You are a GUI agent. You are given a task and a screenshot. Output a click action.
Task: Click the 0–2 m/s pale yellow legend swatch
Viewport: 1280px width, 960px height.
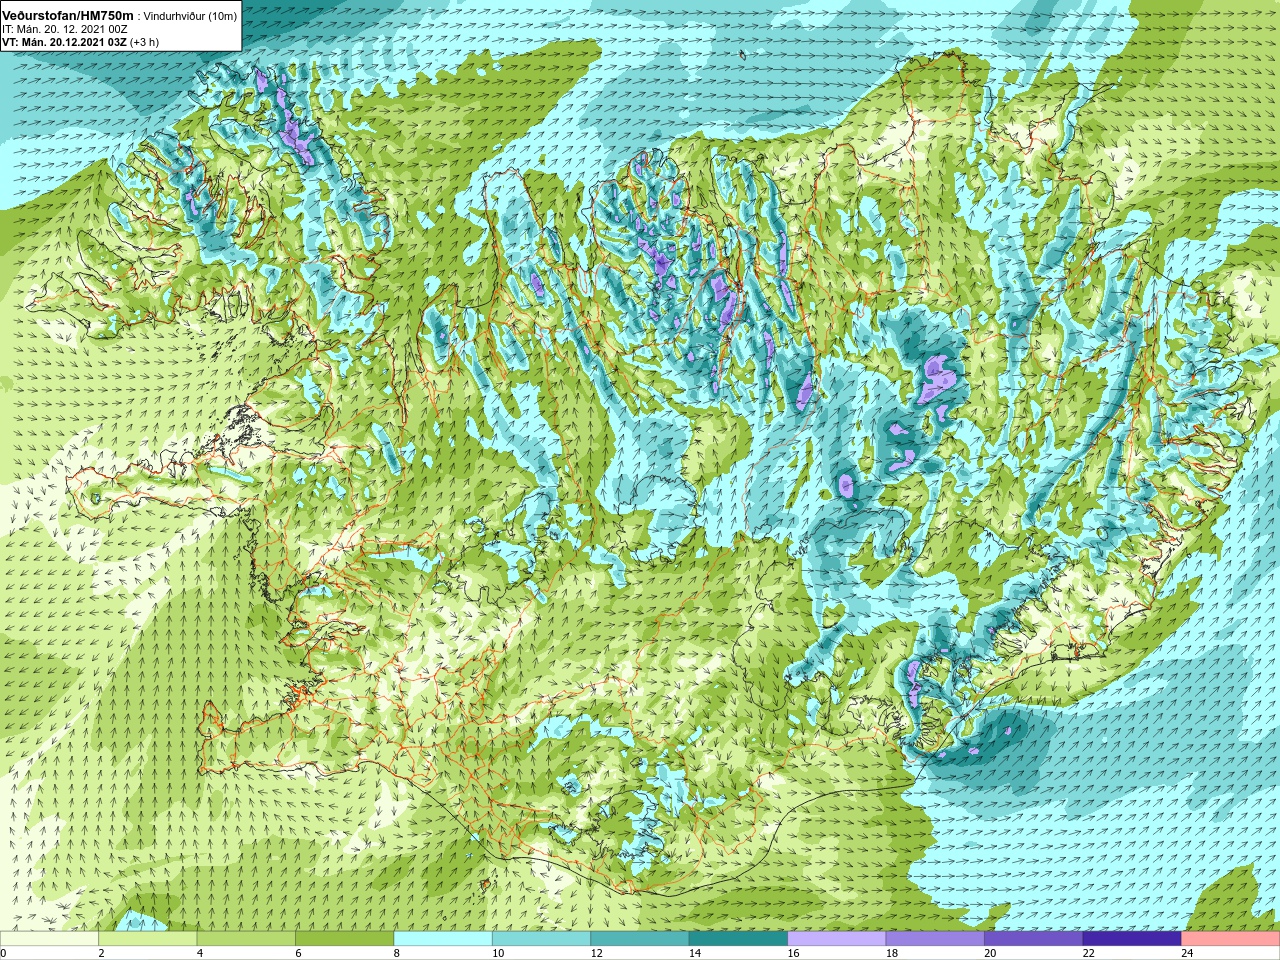coord(49,939)
